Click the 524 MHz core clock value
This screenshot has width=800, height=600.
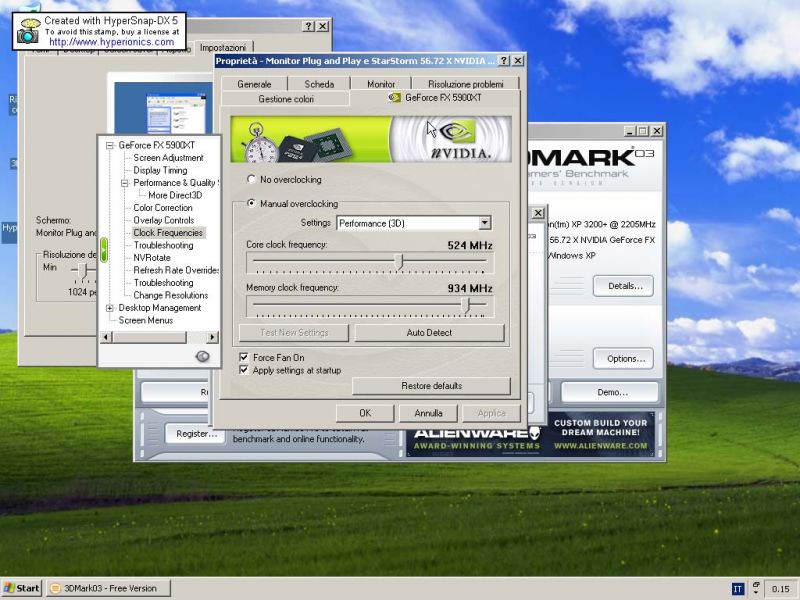pyautogui.click(x=470, y=245)
